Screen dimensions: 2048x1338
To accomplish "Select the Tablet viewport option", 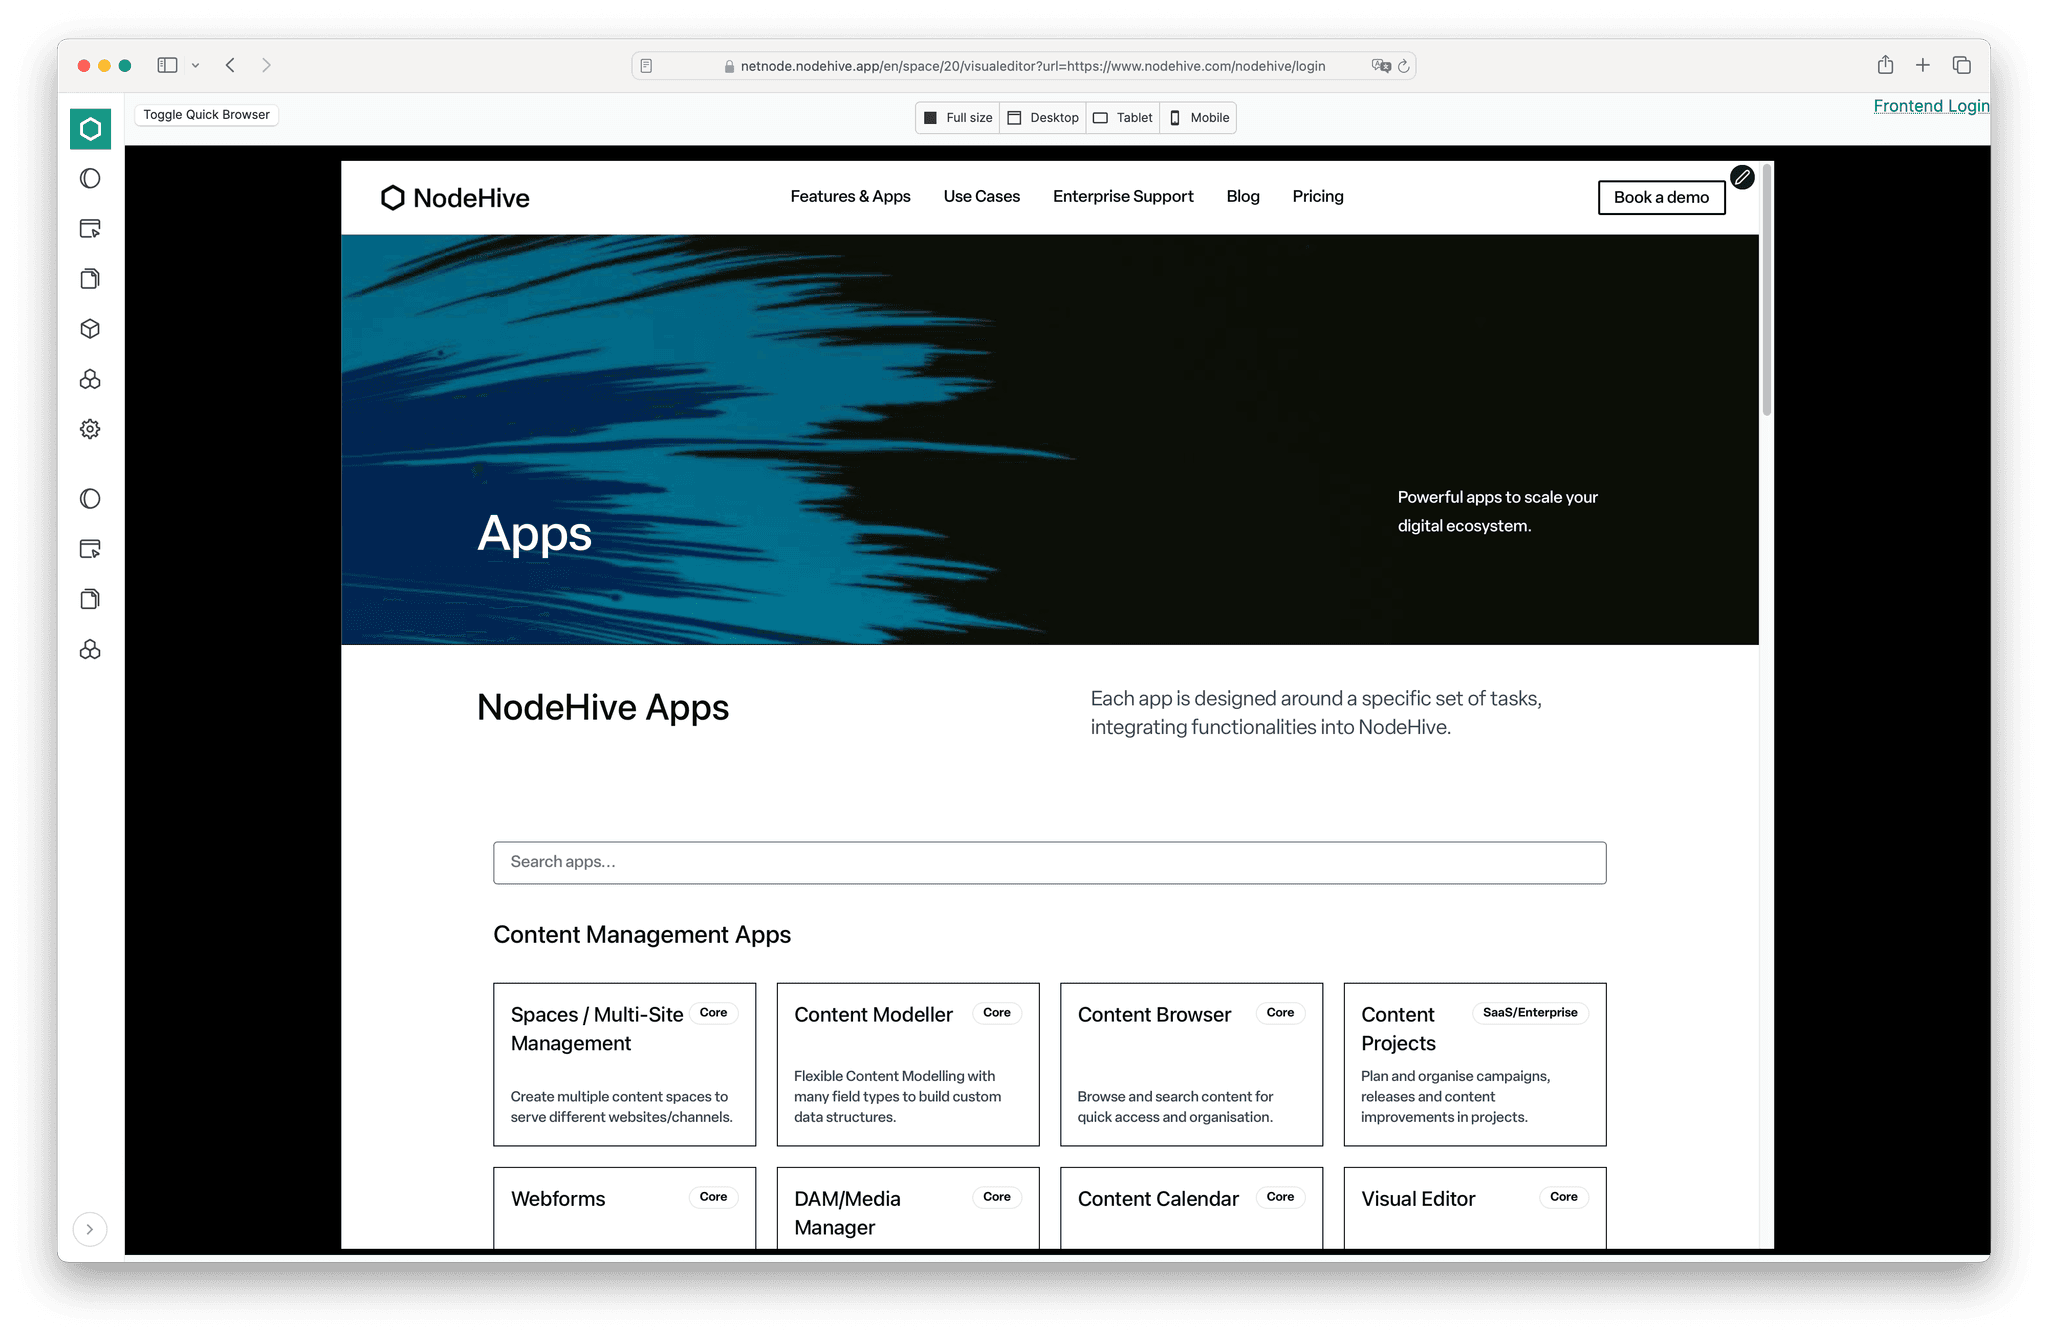I will click(1123, 118).
